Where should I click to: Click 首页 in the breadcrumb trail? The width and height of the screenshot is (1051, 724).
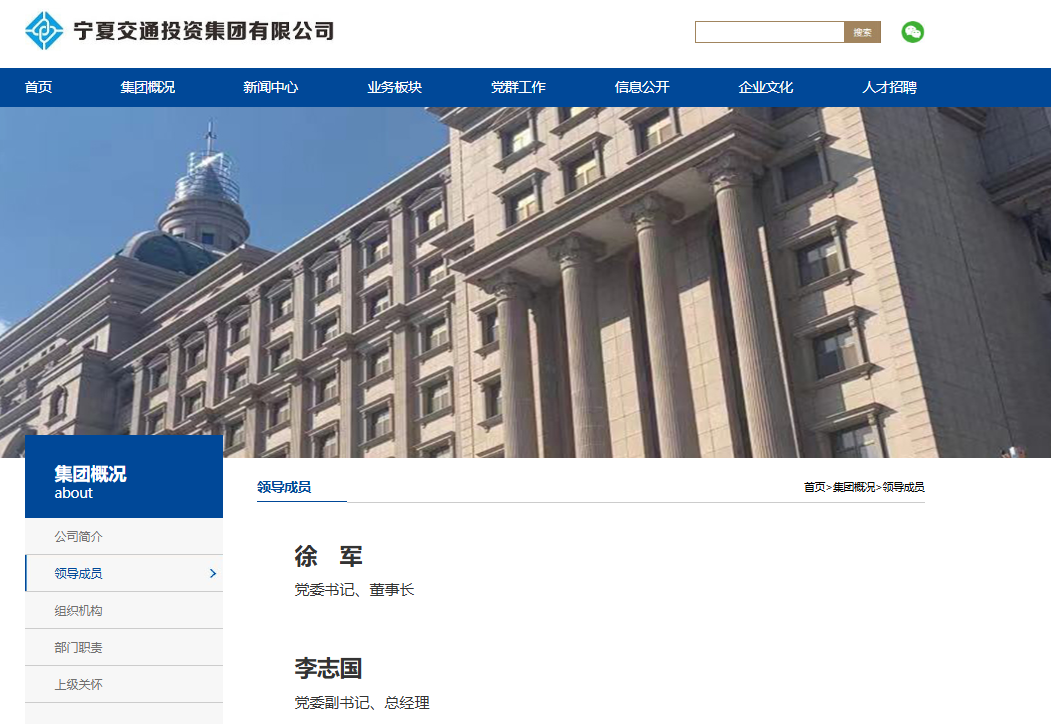tap(814, 488)
